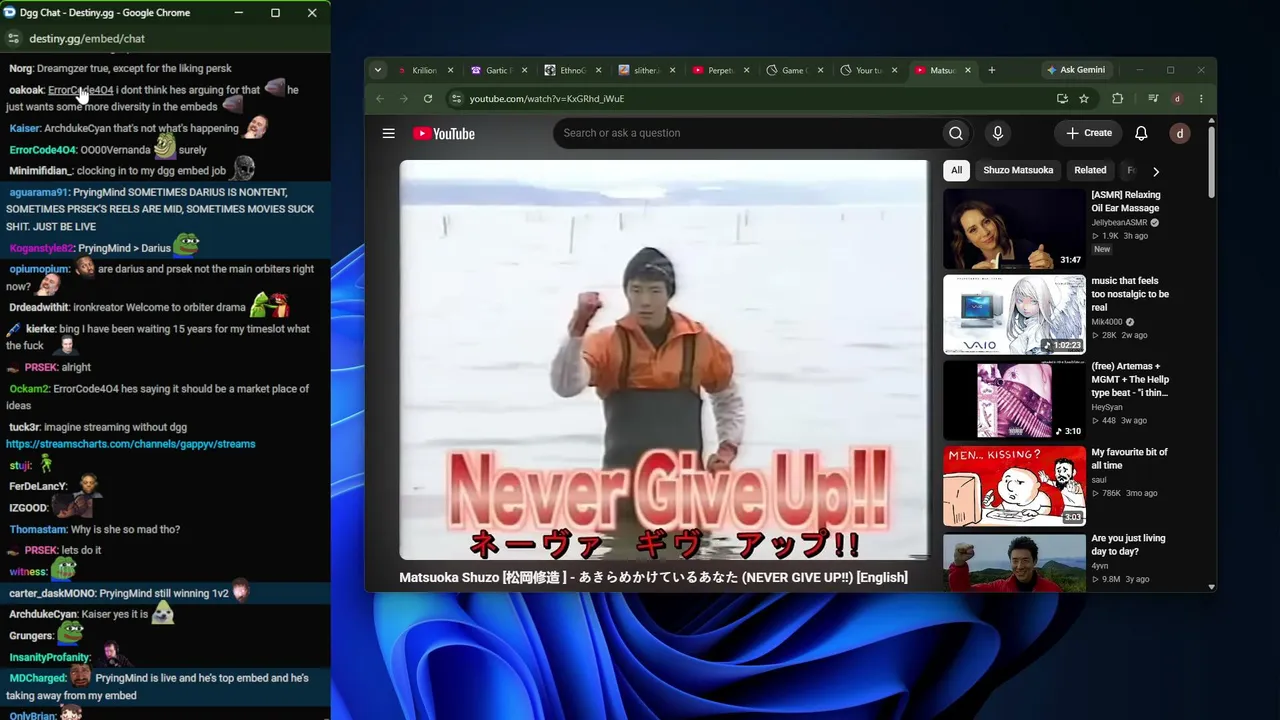Open a new tab with the plus button
The image size is (1280, 720).
tap(992, 70)
